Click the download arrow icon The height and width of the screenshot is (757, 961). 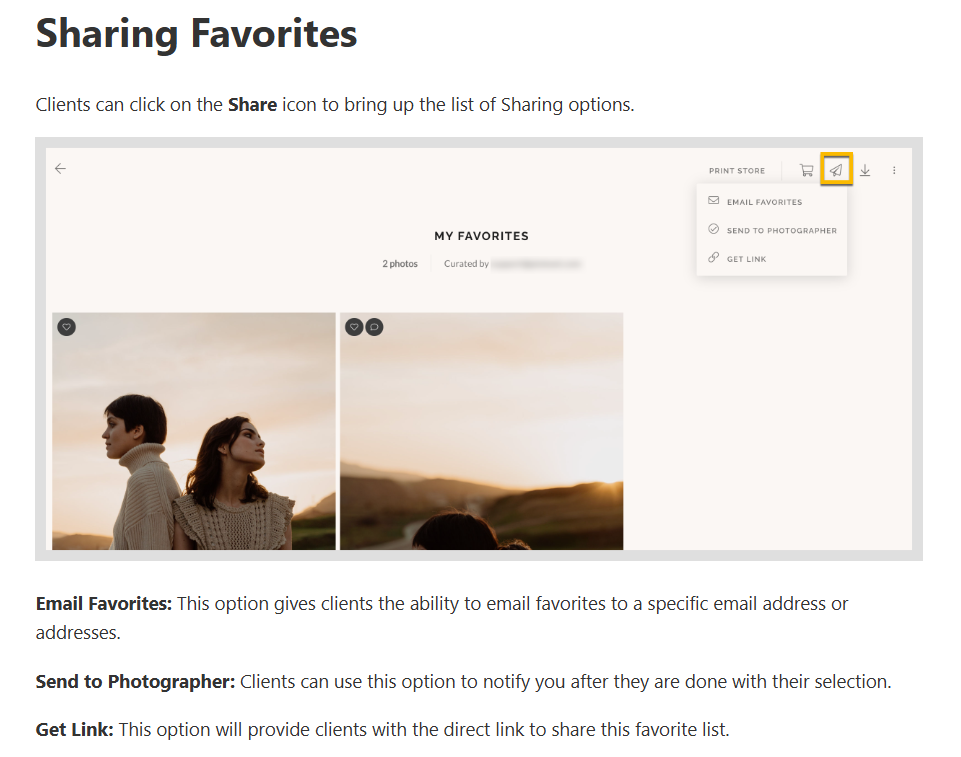tap(865, 170)
